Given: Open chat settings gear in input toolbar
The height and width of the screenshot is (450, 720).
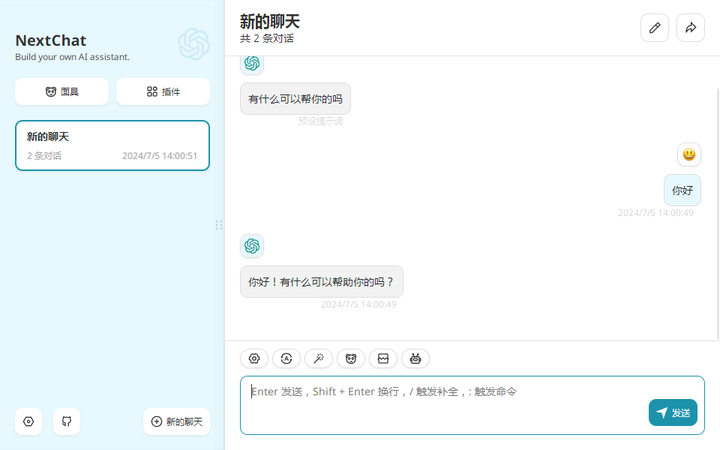Looking at the screenshot, I should point(254,359).
